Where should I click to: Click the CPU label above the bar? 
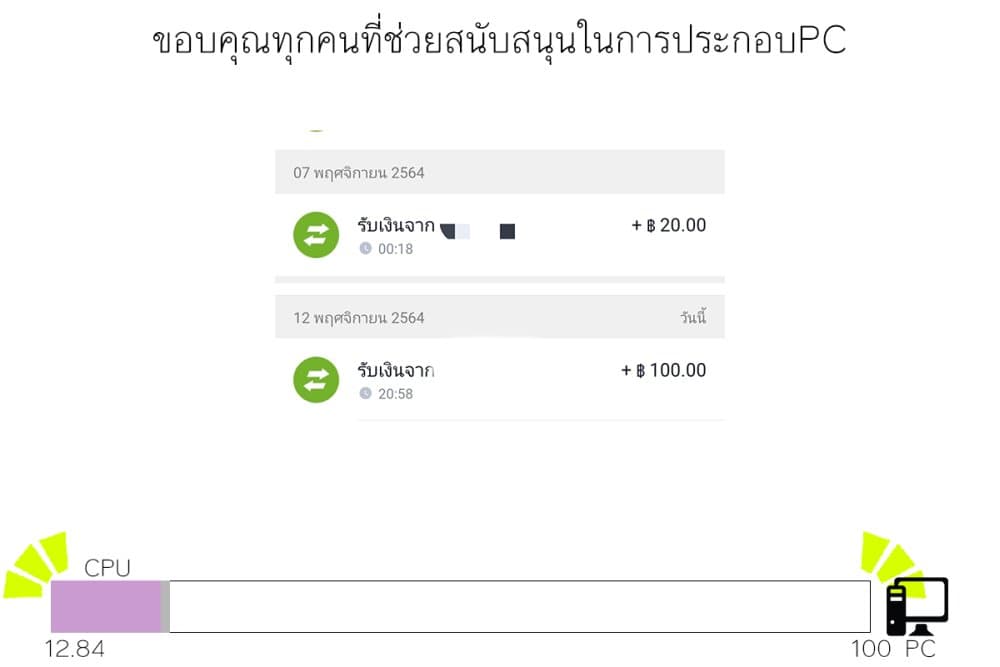[107, 568]
